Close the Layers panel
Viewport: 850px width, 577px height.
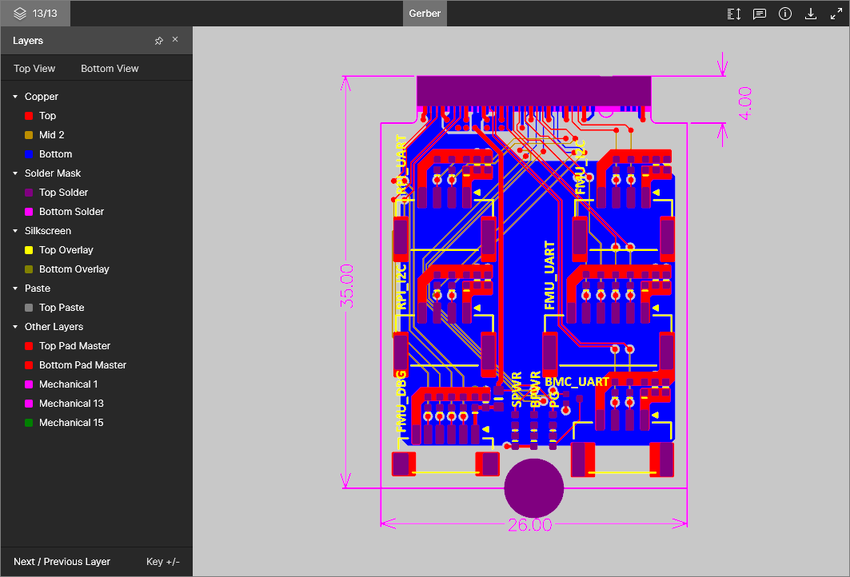point(175,40)
